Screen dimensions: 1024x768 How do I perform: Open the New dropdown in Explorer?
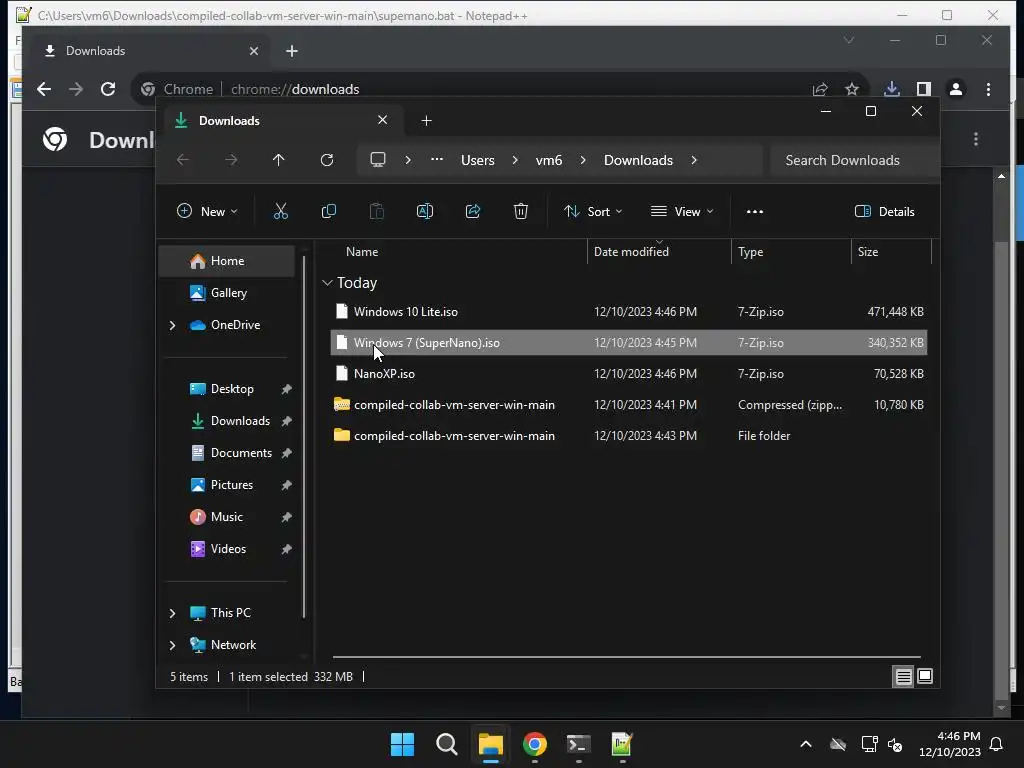click(x=208, y=211)
